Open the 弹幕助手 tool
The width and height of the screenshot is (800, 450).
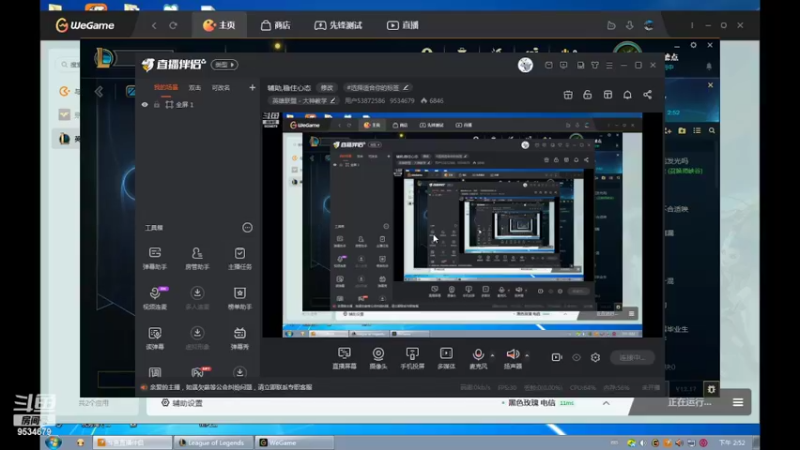(x=155, y=258)
